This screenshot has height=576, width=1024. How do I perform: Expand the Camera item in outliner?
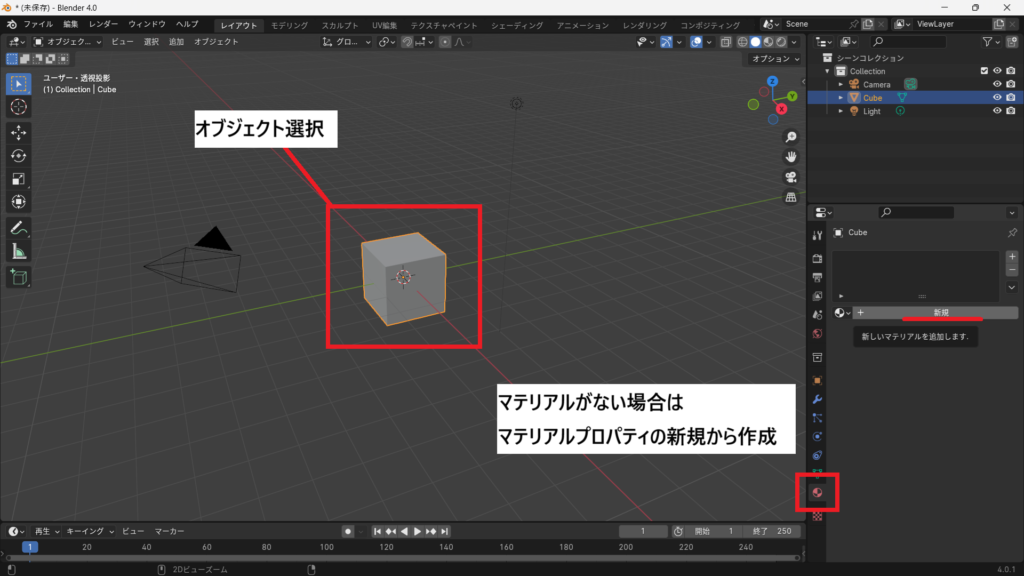840,84
